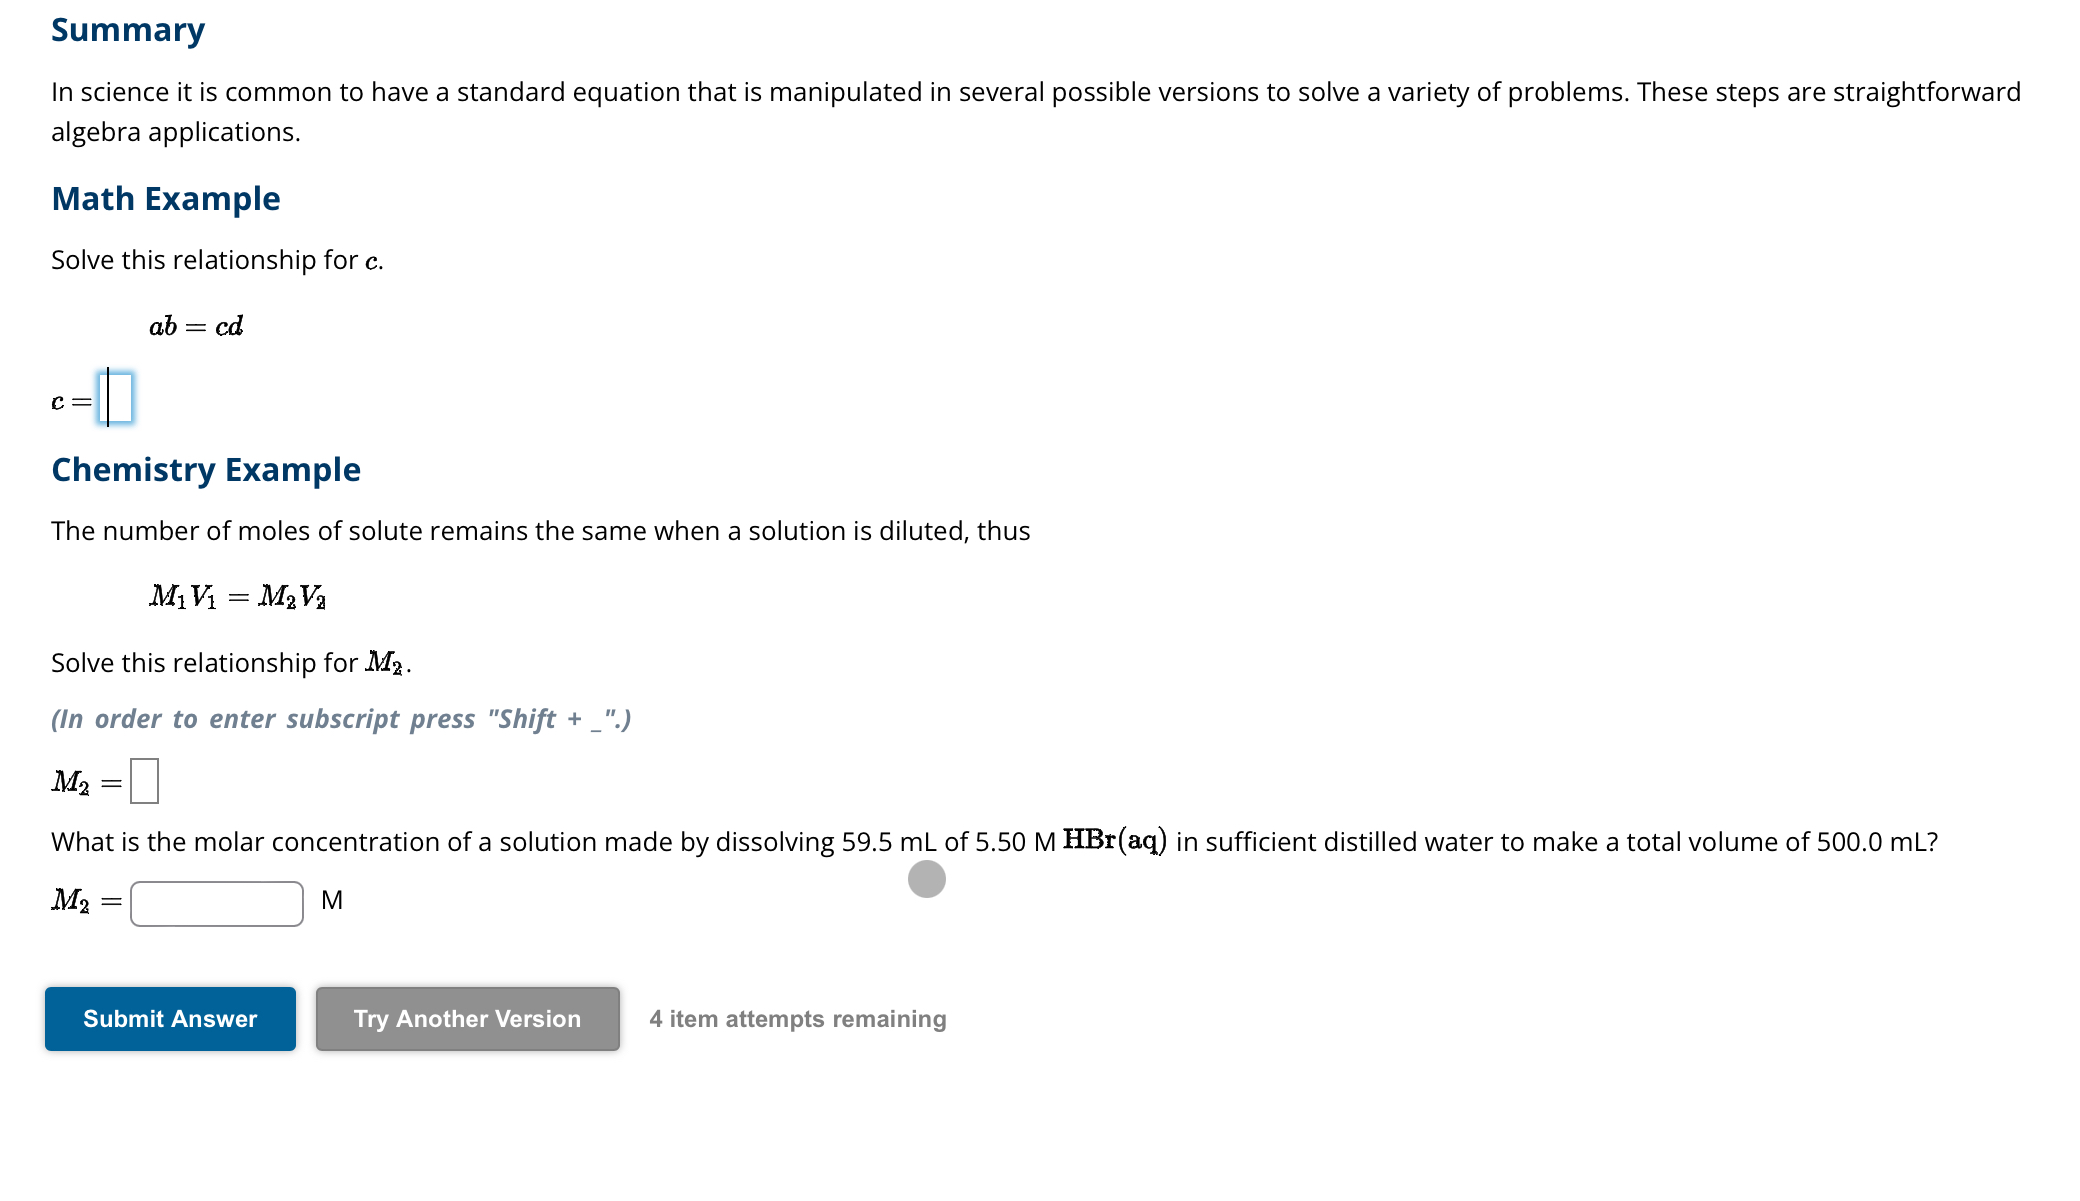Select the gray status circle indicator

coord(926,879)
